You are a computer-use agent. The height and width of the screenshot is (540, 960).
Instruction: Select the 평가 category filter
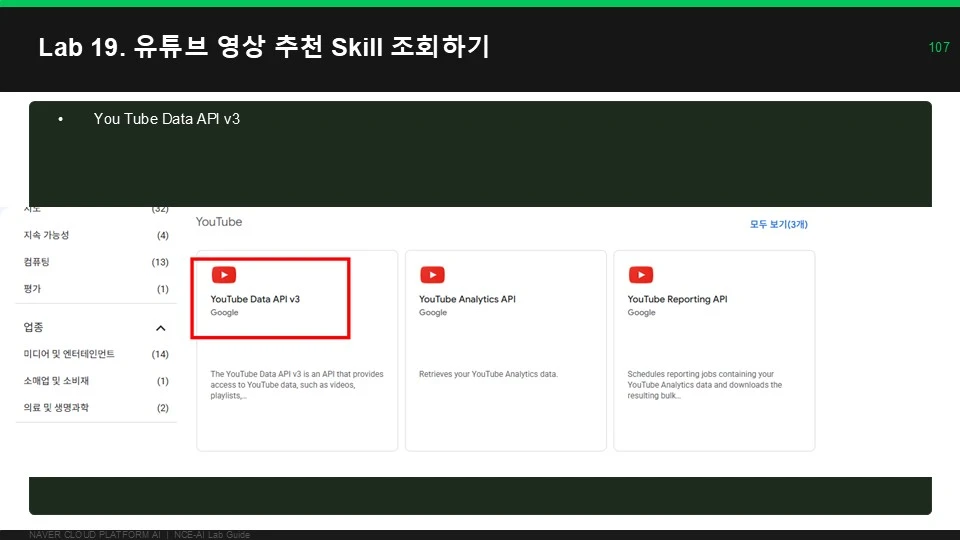(x=32, y=289)
